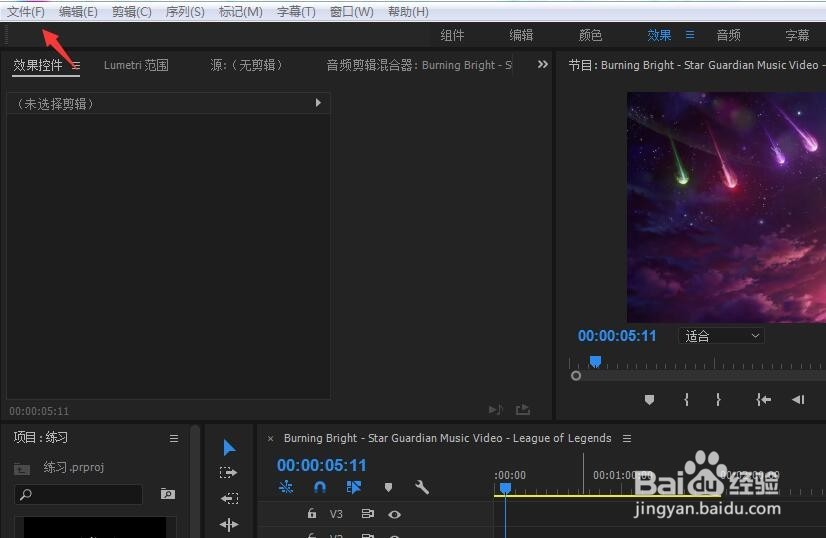Screen dimensions: 826x538
Task: Click the Mark In button
Action: [686, 400]
